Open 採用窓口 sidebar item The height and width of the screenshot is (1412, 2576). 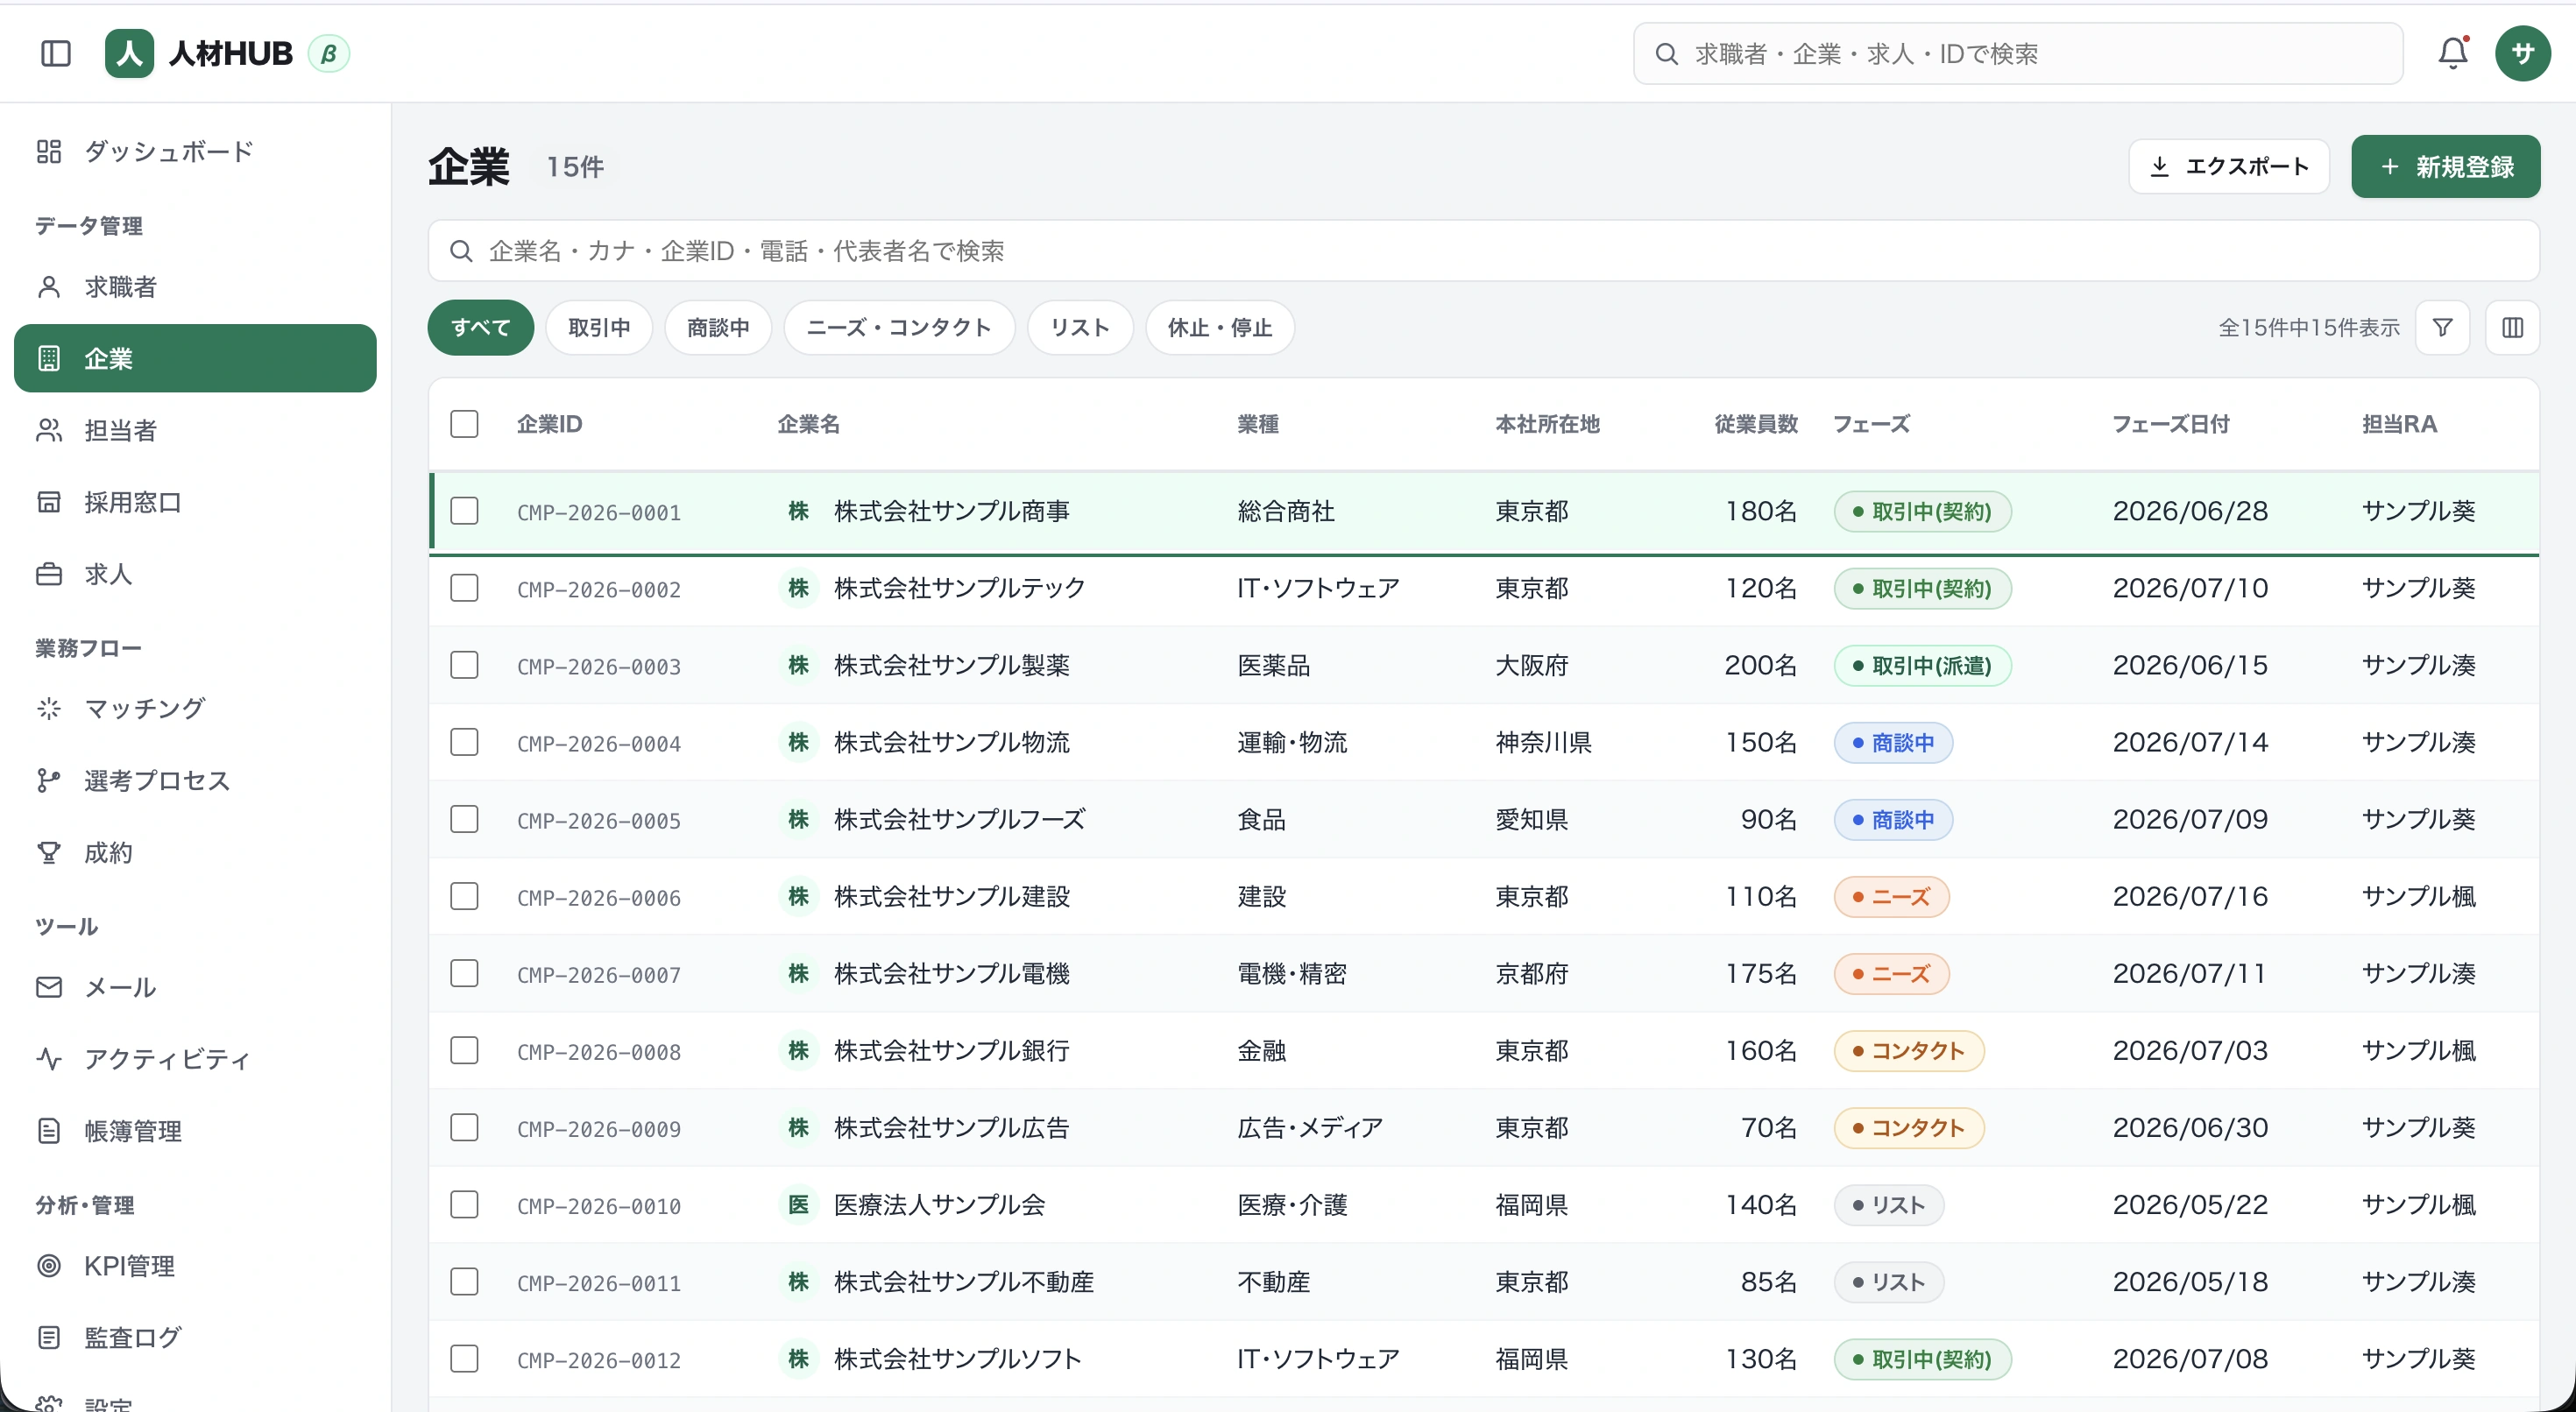(x=195, y=502)
